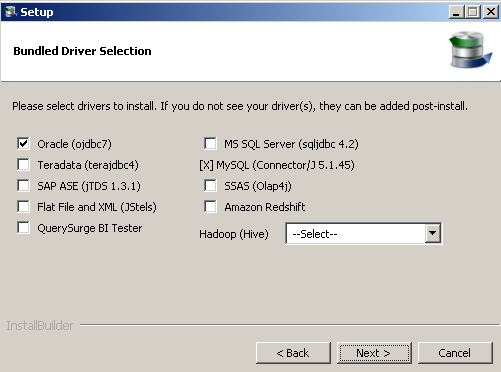Tick the SSAS (Olap4j) checkbox
Viewport: 501px width, 372px height.
pyautogui.click(x=210, y=186)
